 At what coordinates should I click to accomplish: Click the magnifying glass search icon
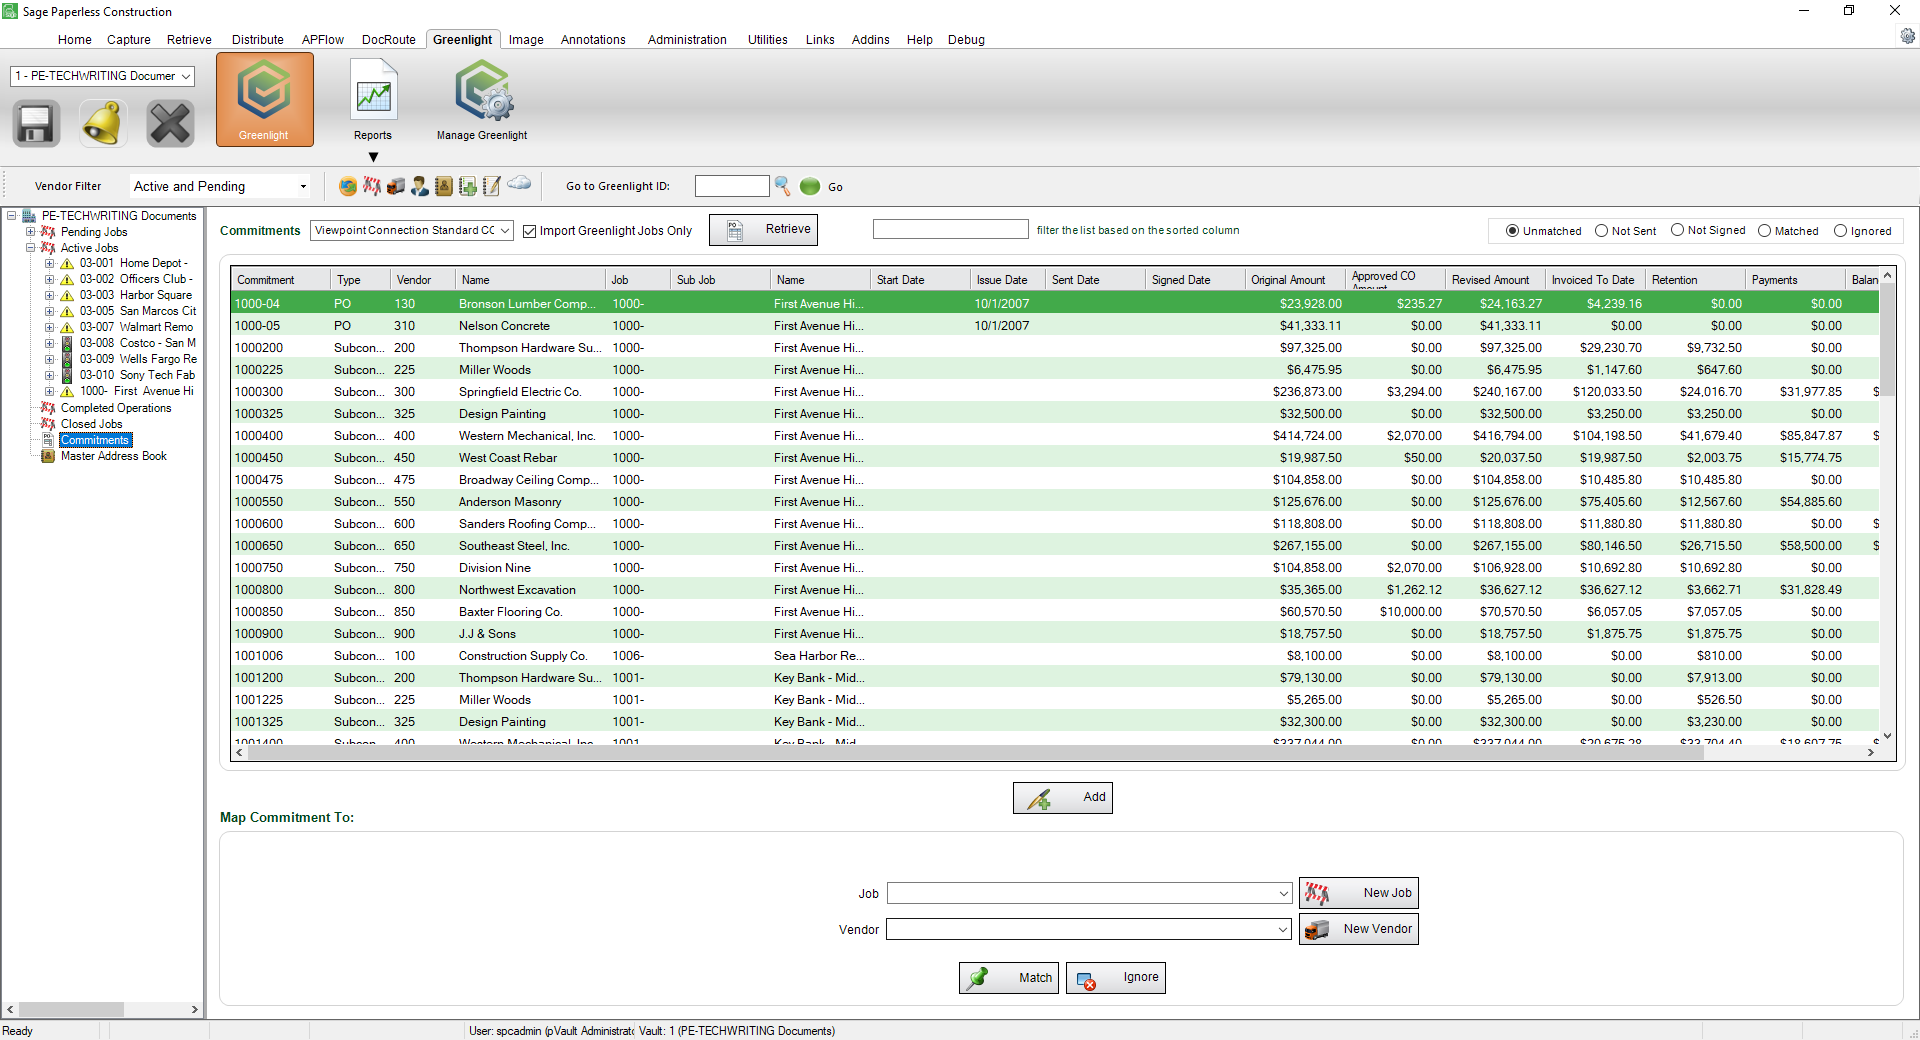pos(783,186)
